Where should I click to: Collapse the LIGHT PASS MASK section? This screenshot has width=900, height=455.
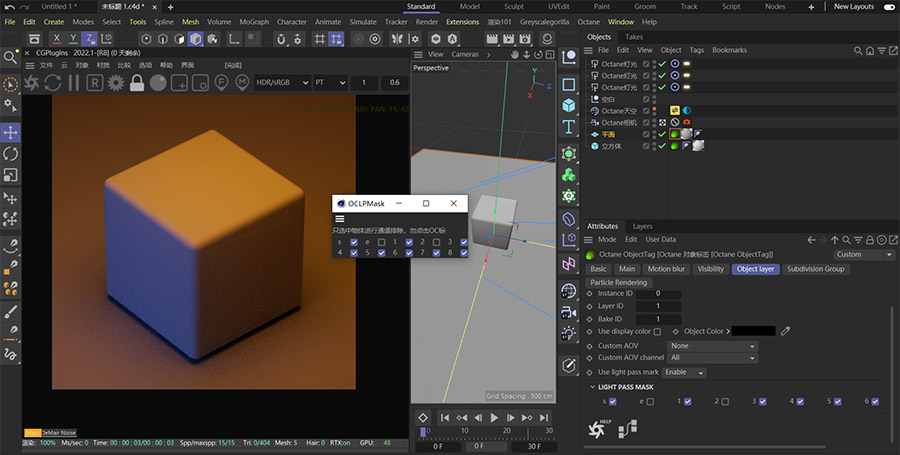click(591, 387)
